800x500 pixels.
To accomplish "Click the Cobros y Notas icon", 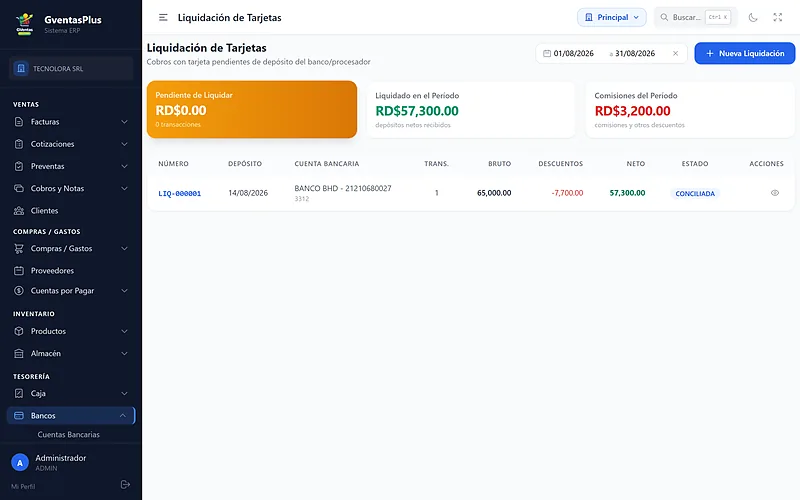I will tap(19, 188).
